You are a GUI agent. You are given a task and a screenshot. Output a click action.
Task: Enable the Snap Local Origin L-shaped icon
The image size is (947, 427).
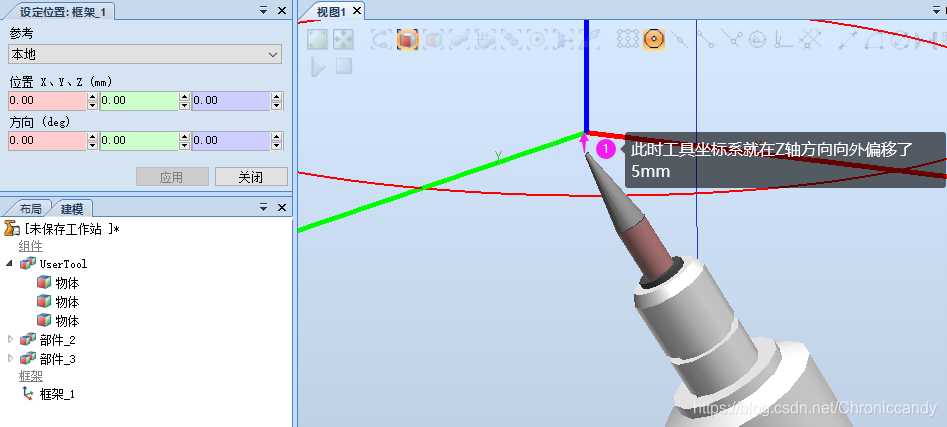(783, 39)
